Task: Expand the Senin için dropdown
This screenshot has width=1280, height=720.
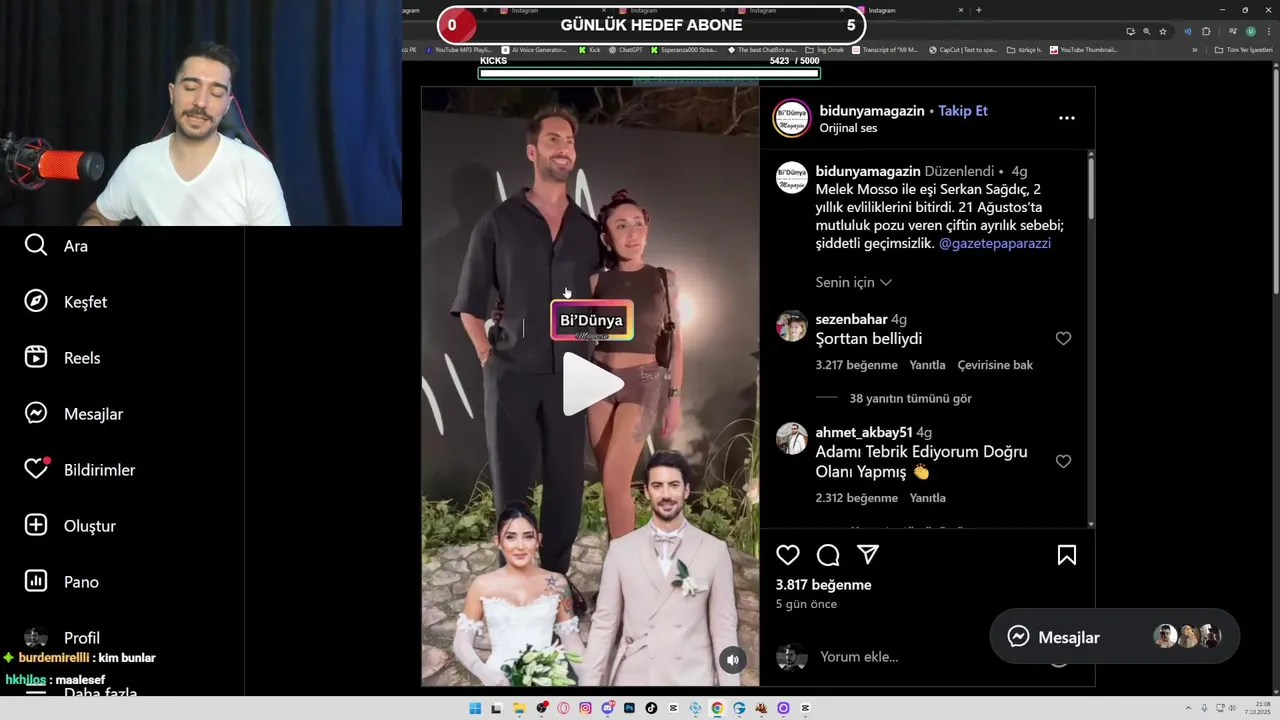Action: coord(853,283)
